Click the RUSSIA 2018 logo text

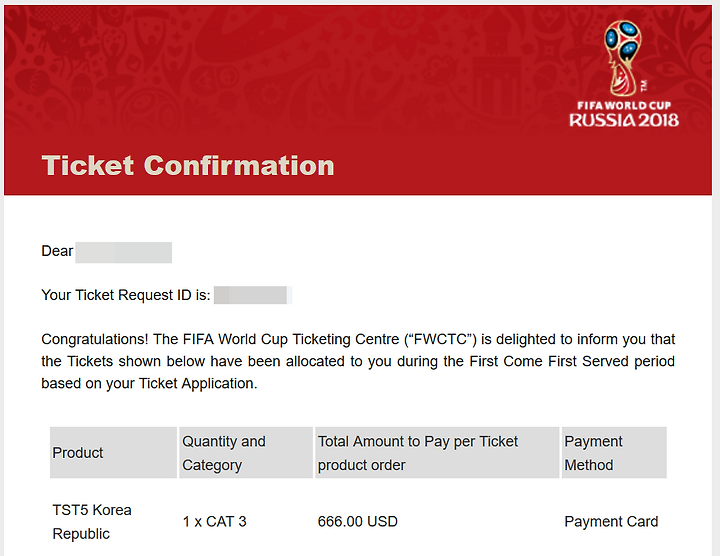point(624,120)
